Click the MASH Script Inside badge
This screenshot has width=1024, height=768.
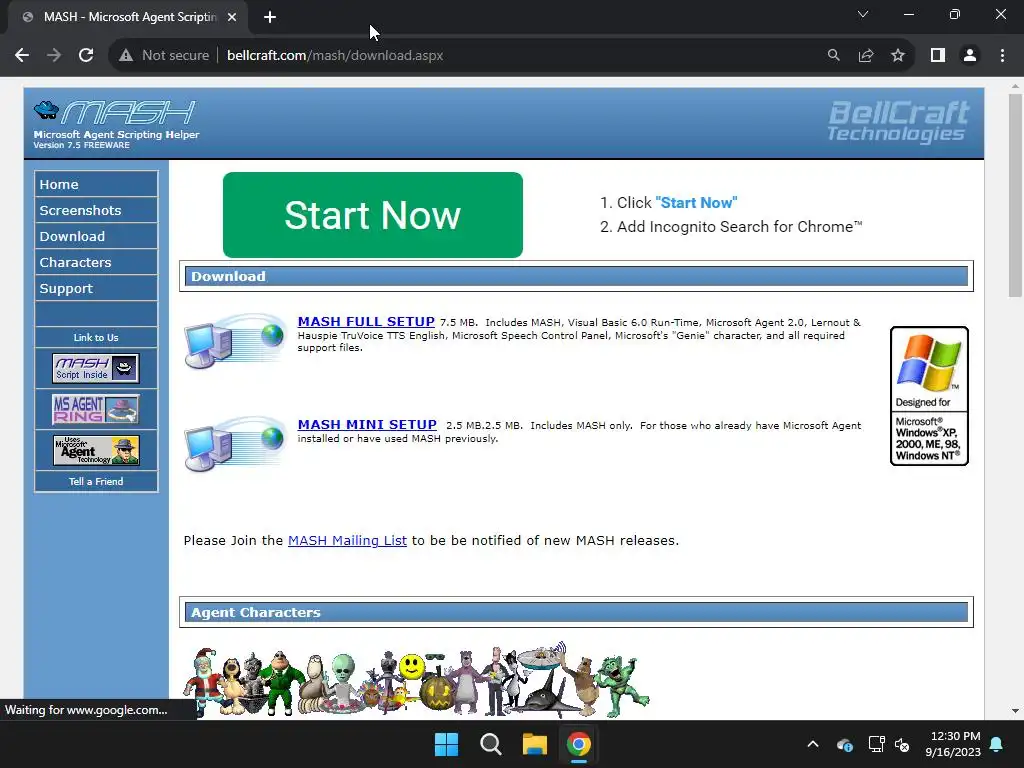tap(96, 368)
